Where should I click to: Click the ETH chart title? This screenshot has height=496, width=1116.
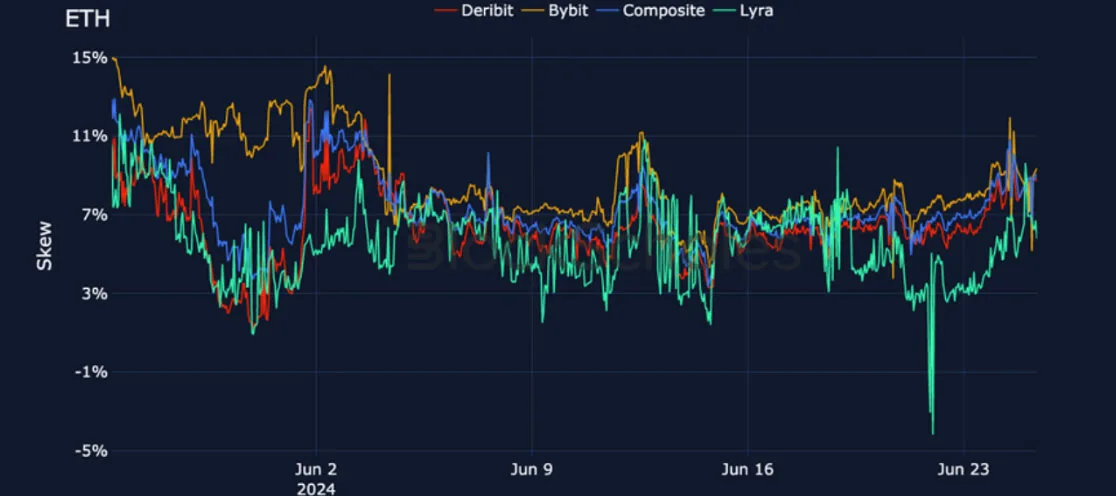click(x=88, y=19)
